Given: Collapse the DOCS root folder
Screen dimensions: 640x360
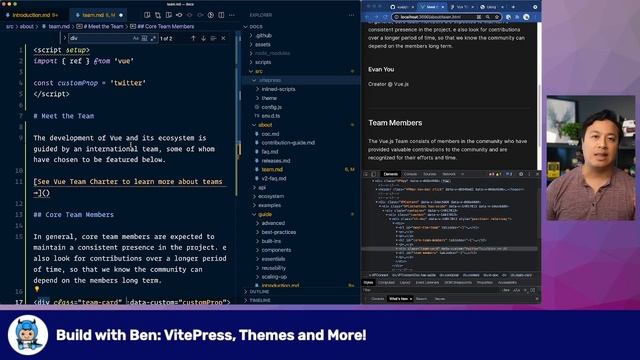Looking at the screenshot, I should point(256,27).
